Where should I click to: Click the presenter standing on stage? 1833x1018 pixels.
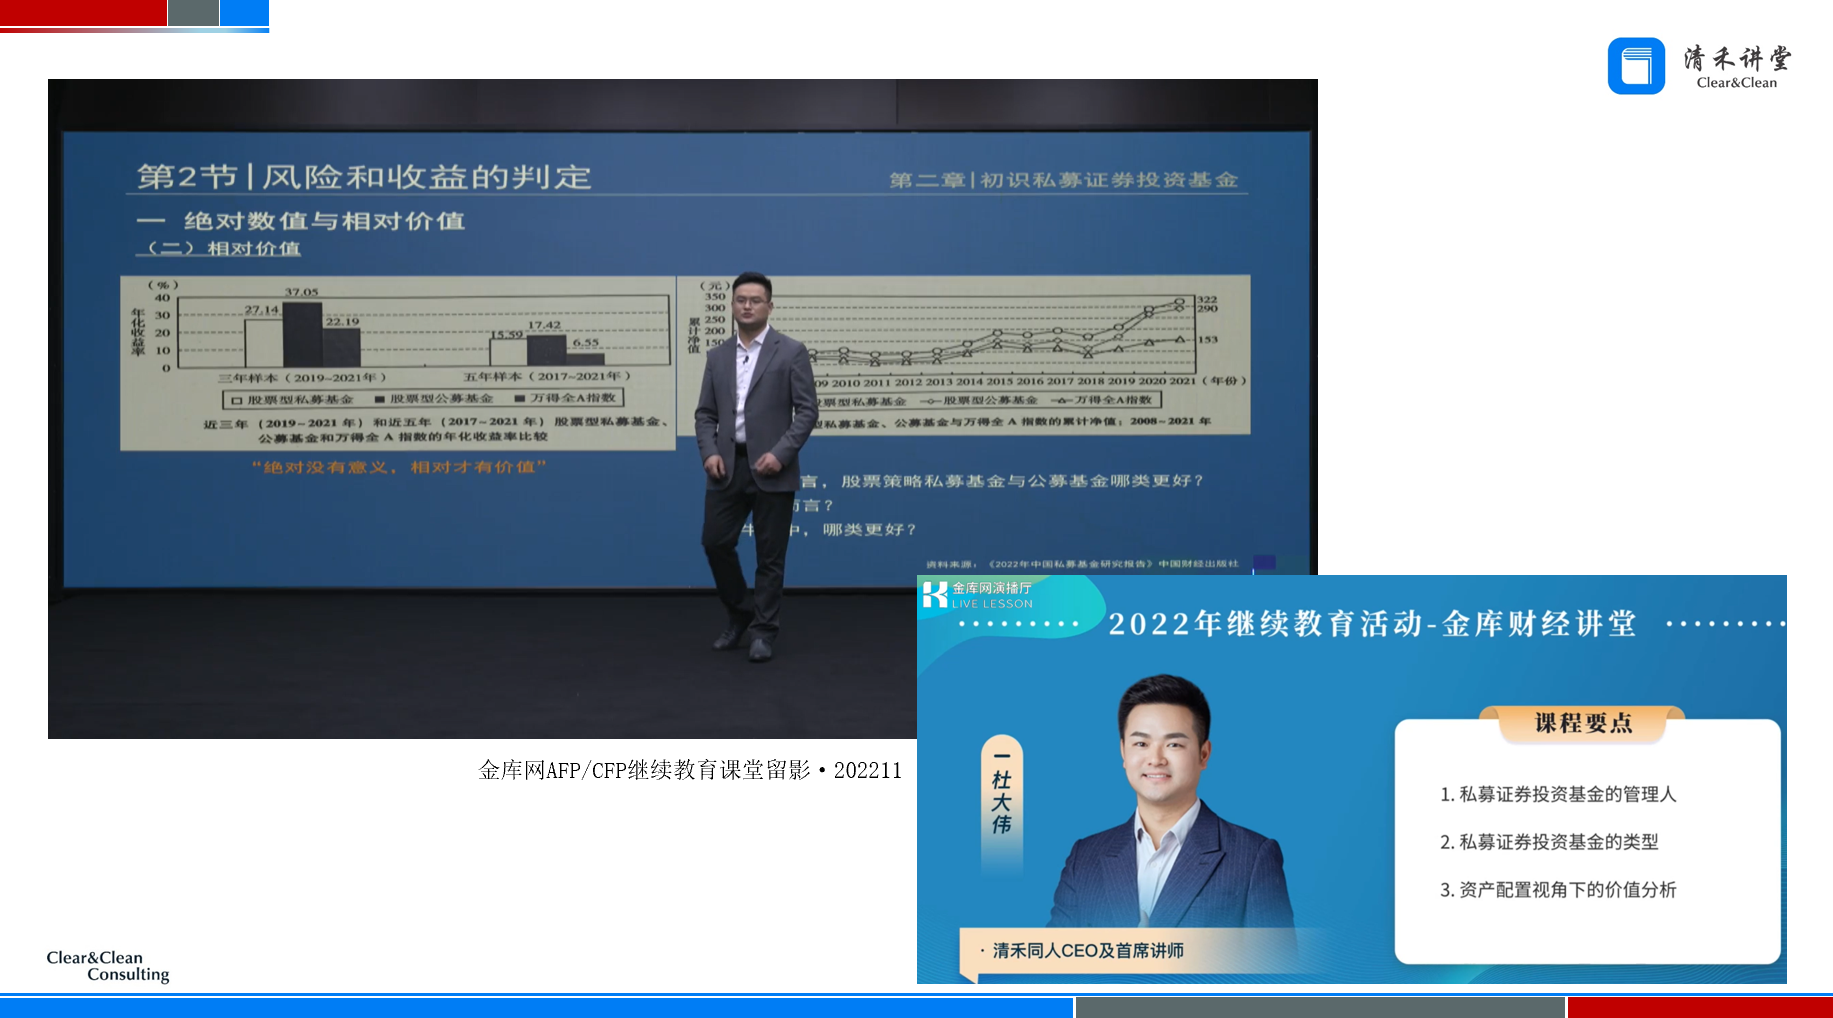752,460
